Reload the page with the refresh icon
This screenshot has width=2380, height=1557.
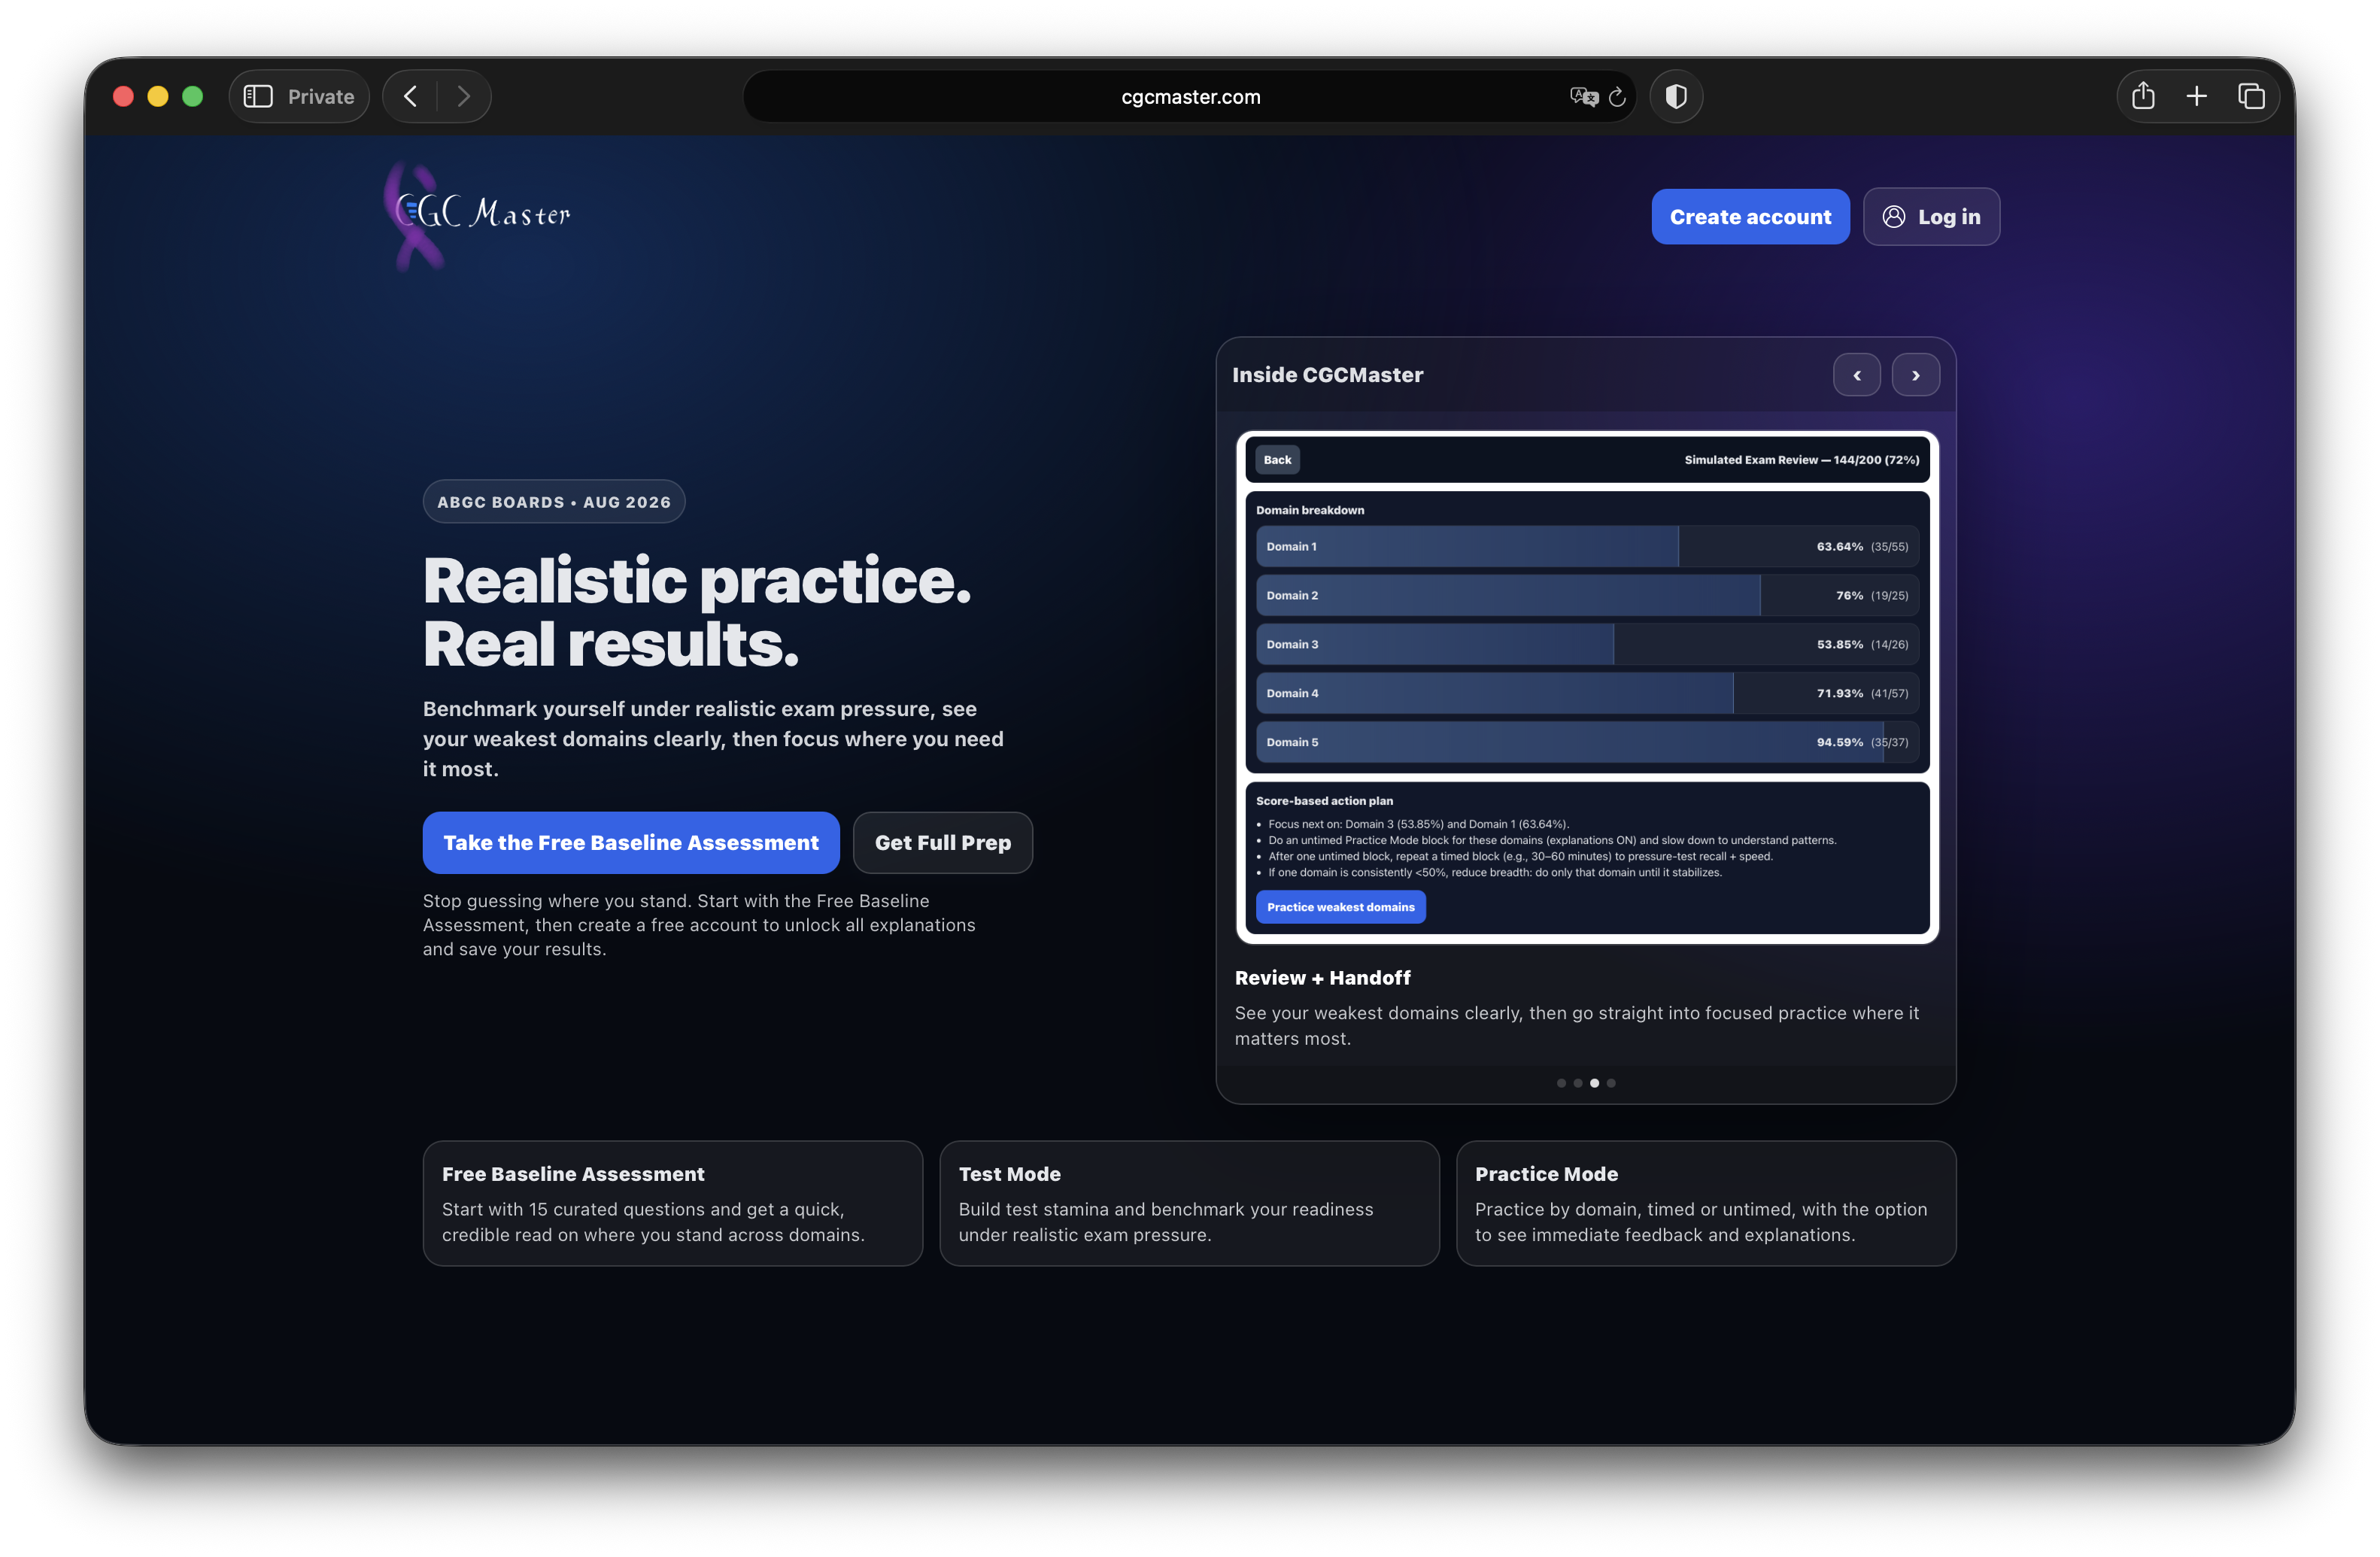[x=1617, y=97]
